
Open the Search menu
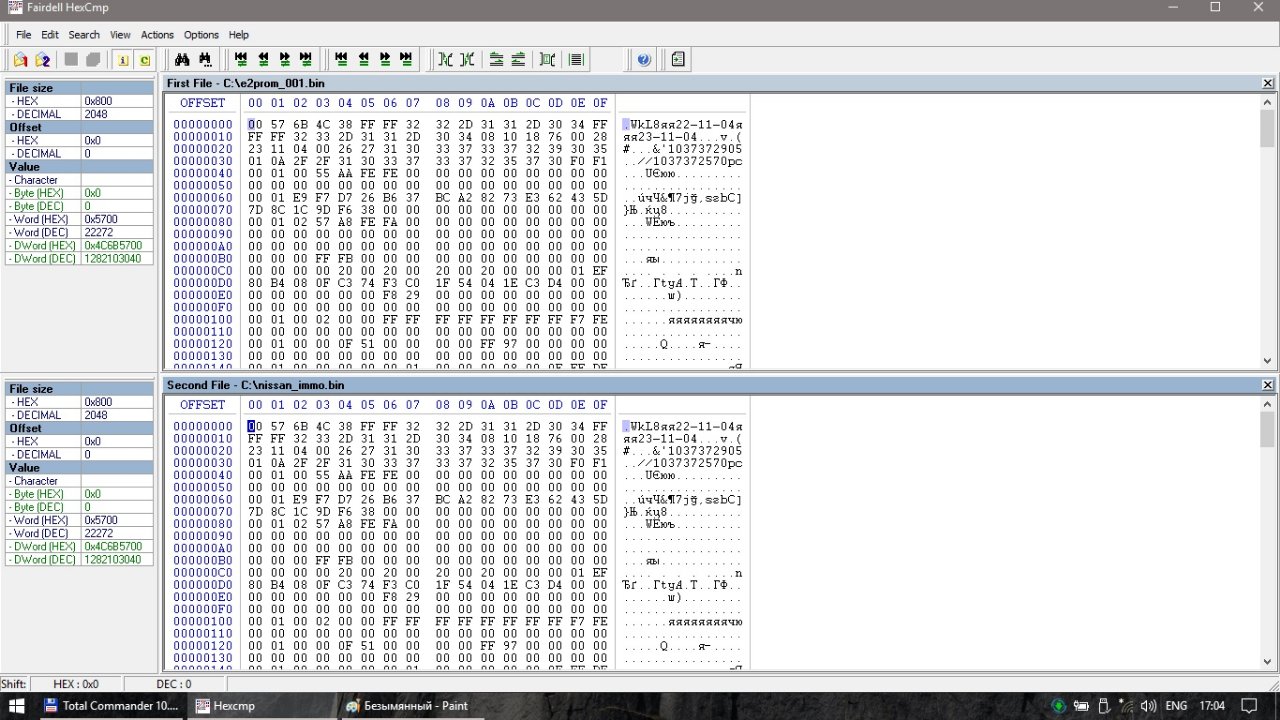(x=84, y=35)
